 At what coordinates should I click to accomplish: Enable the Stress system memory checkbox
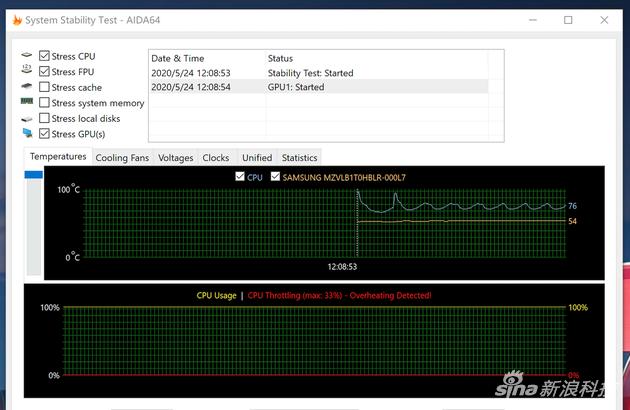(x=44, y=102)
